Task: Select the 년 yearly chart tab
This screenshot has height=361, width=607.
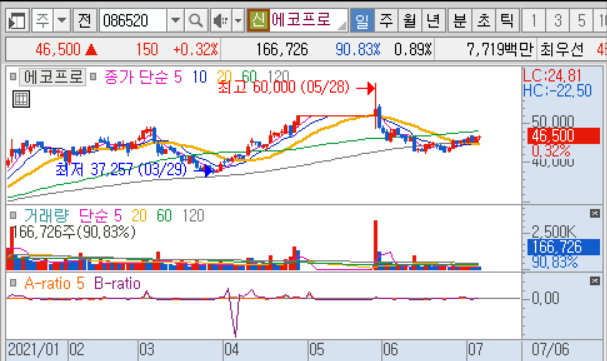Action: [x=433, y=20]
